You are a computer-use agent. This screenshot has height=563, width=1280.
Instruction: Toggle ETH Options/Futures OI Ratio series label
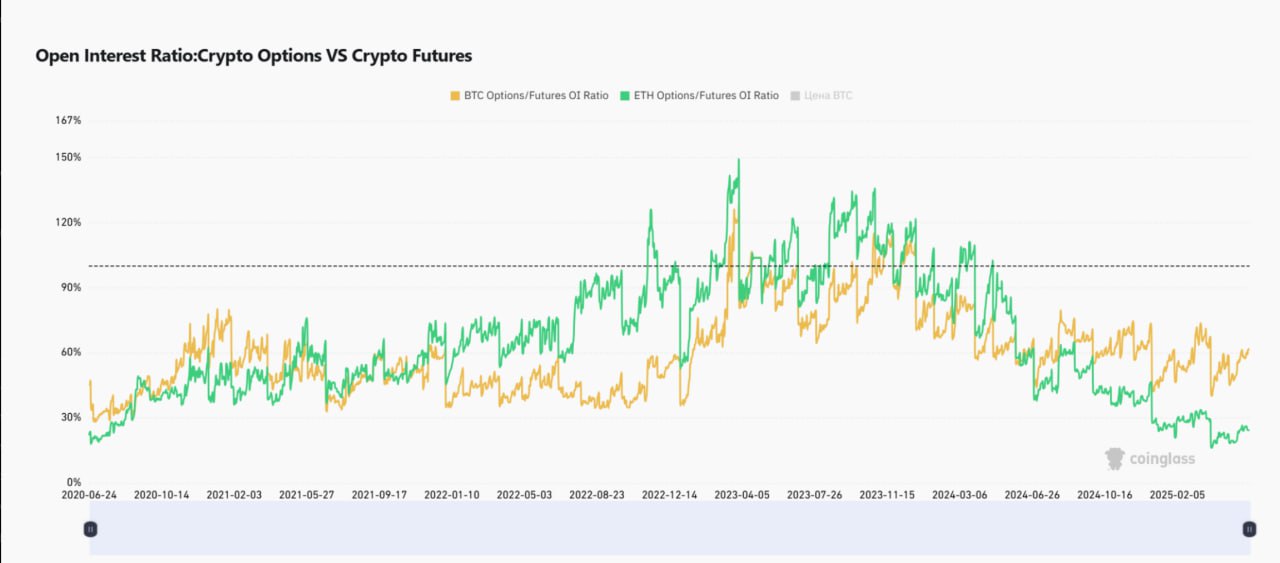tap(706, 96)
